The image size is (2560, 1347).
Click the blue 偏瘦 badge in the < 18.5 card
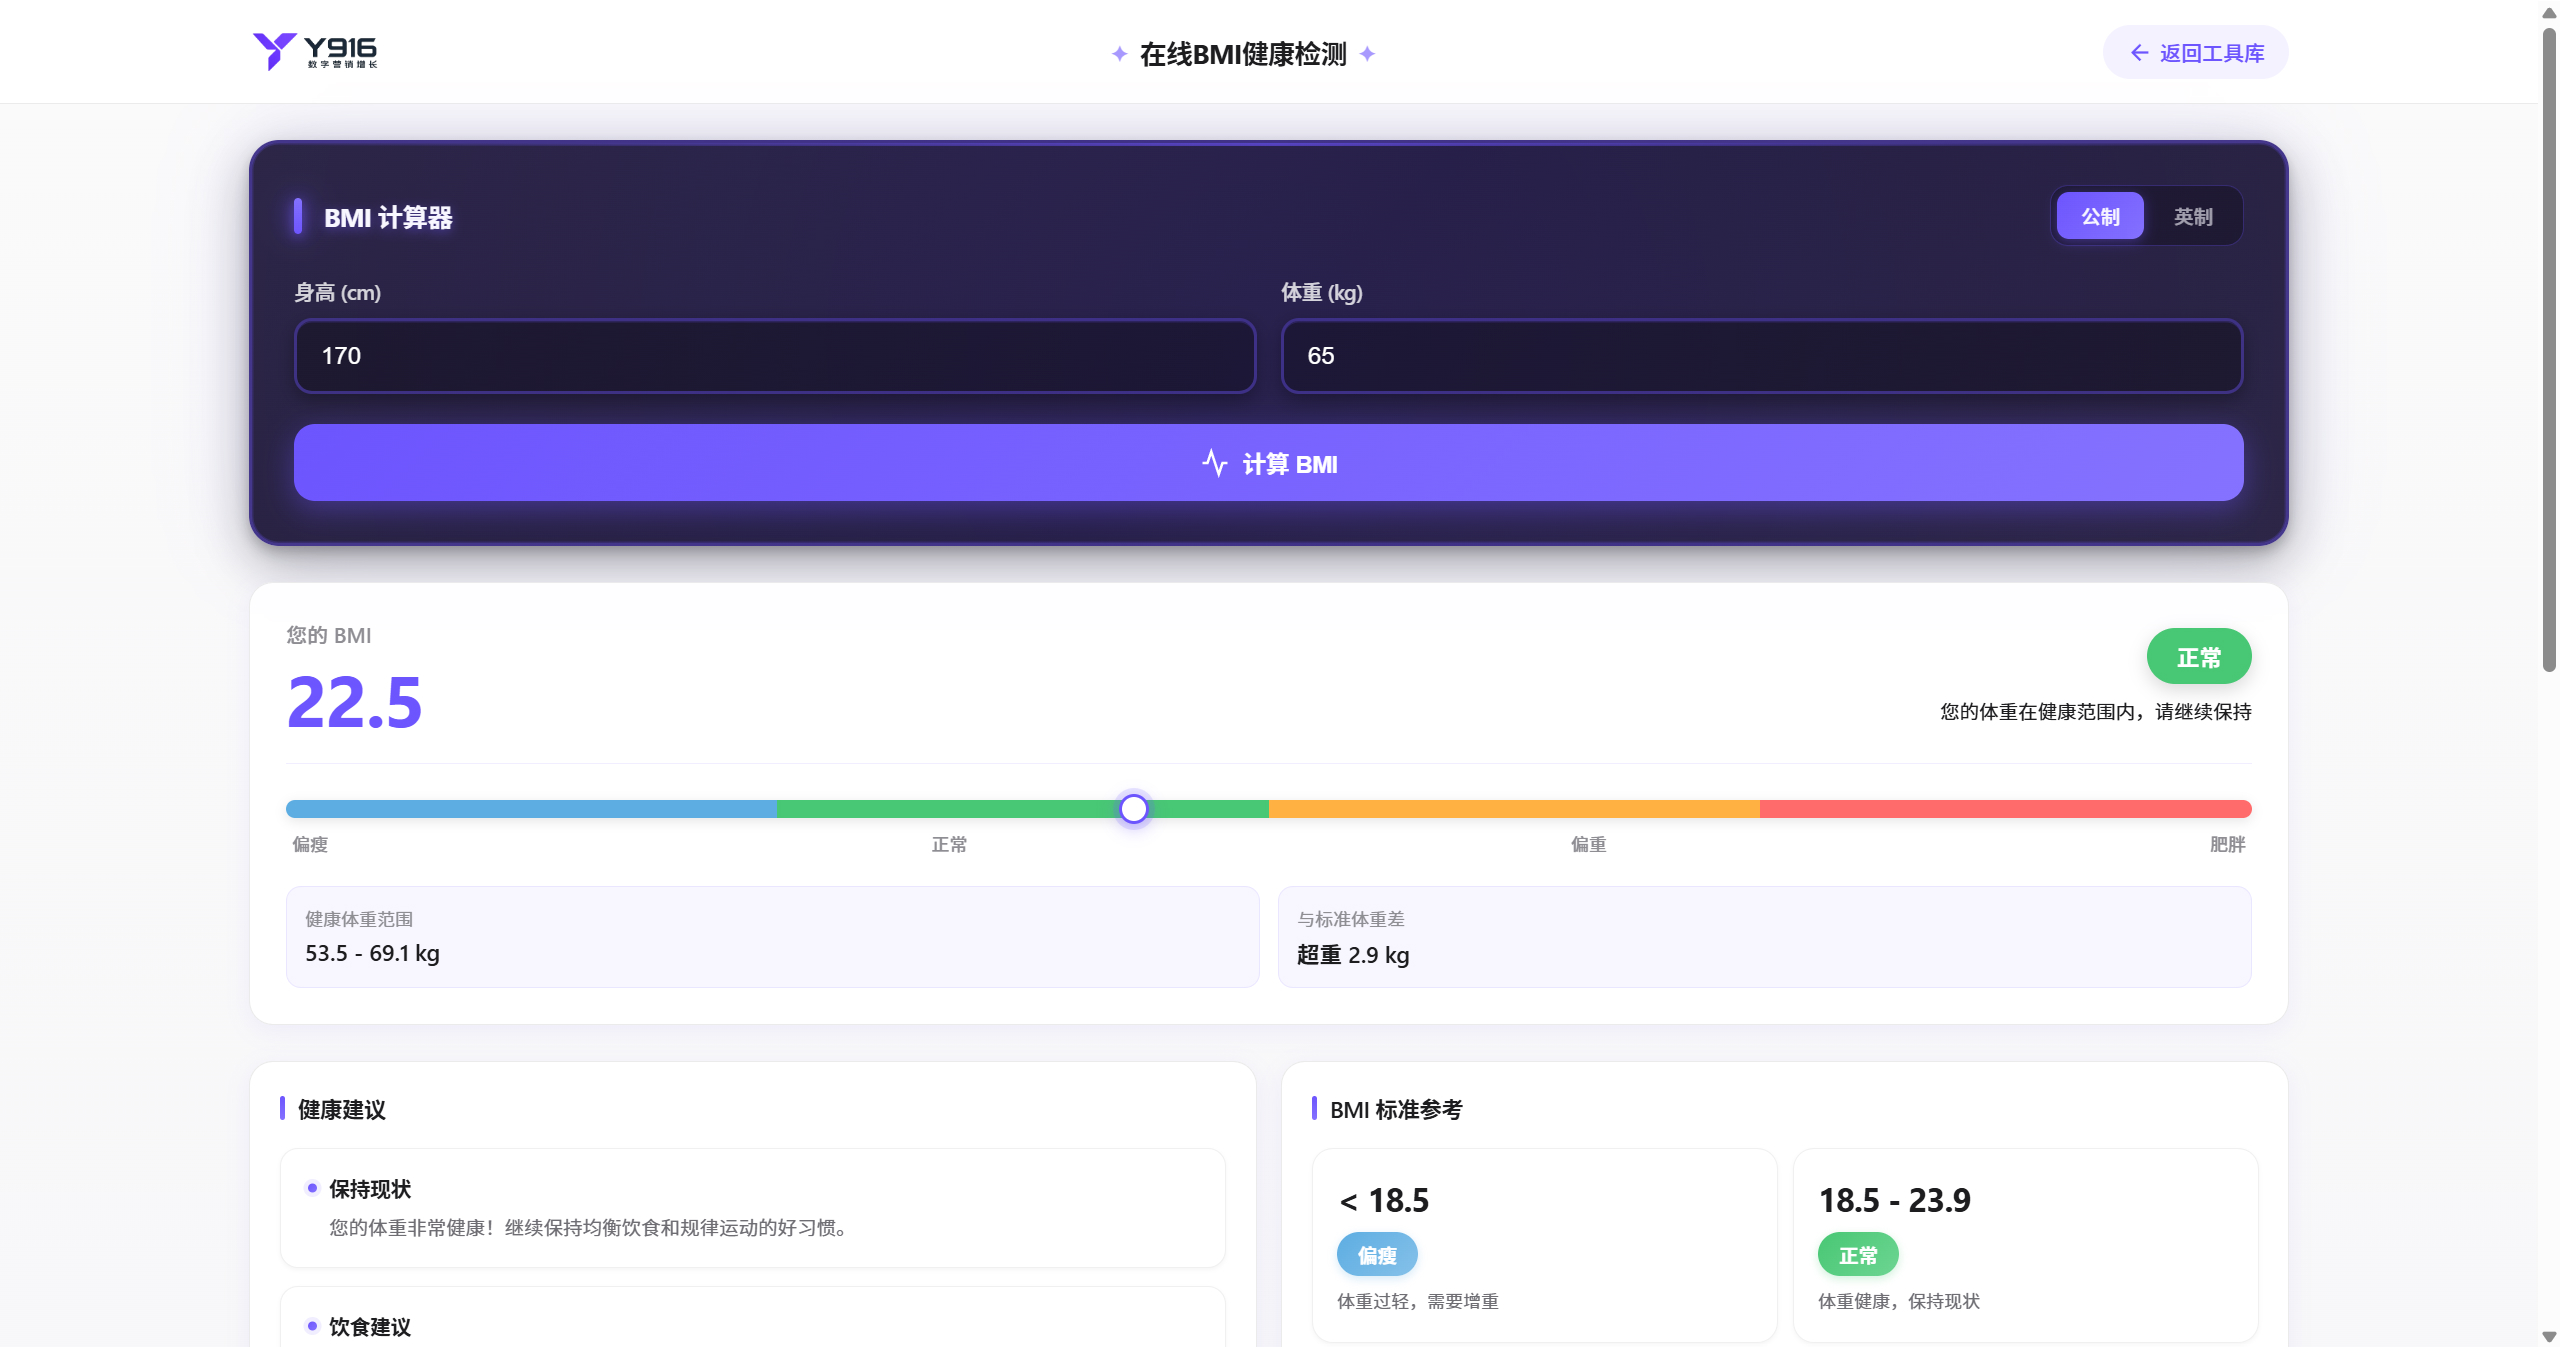click(1377, 1255)
